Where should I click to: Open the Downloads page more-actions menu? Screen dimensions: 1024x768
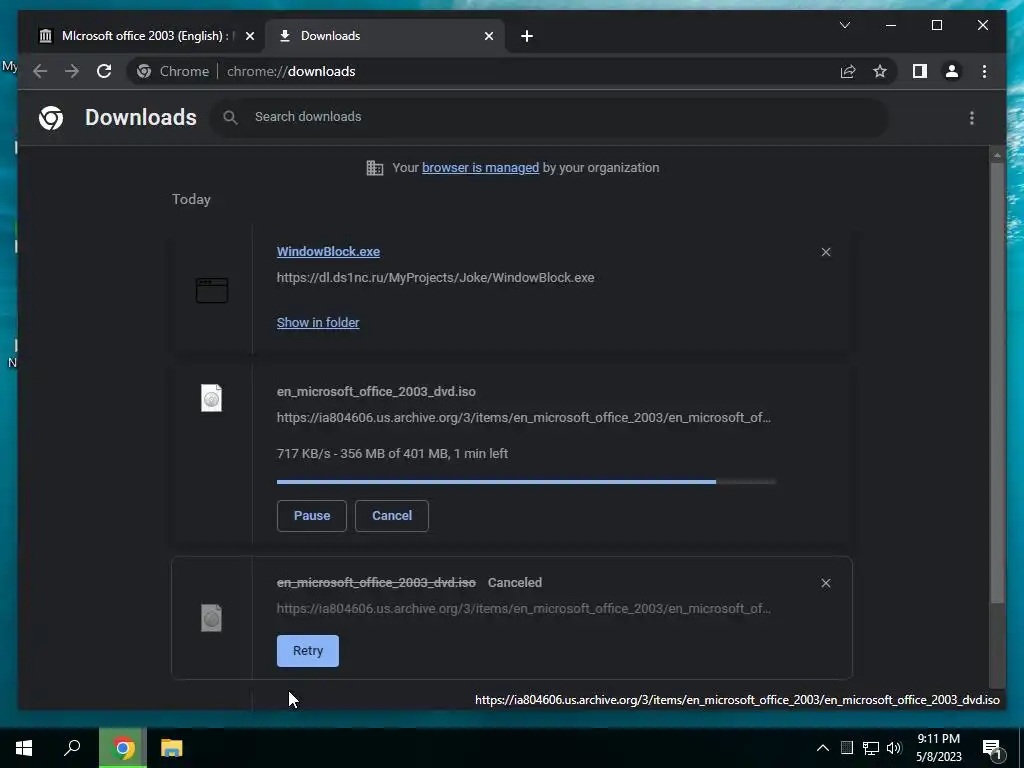(972, 118)
